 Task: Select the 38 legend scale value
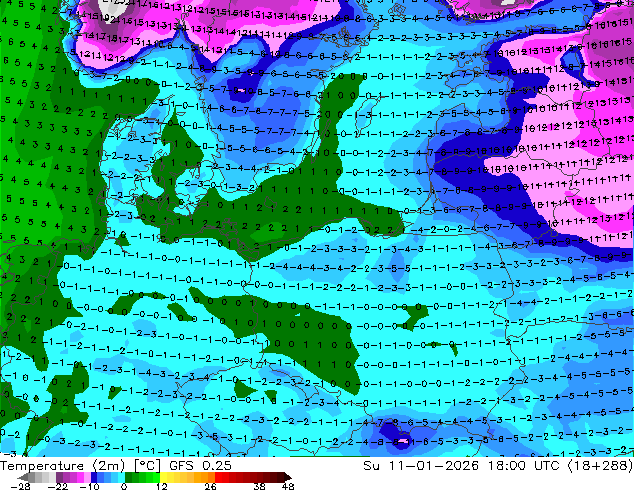point(260,486)
